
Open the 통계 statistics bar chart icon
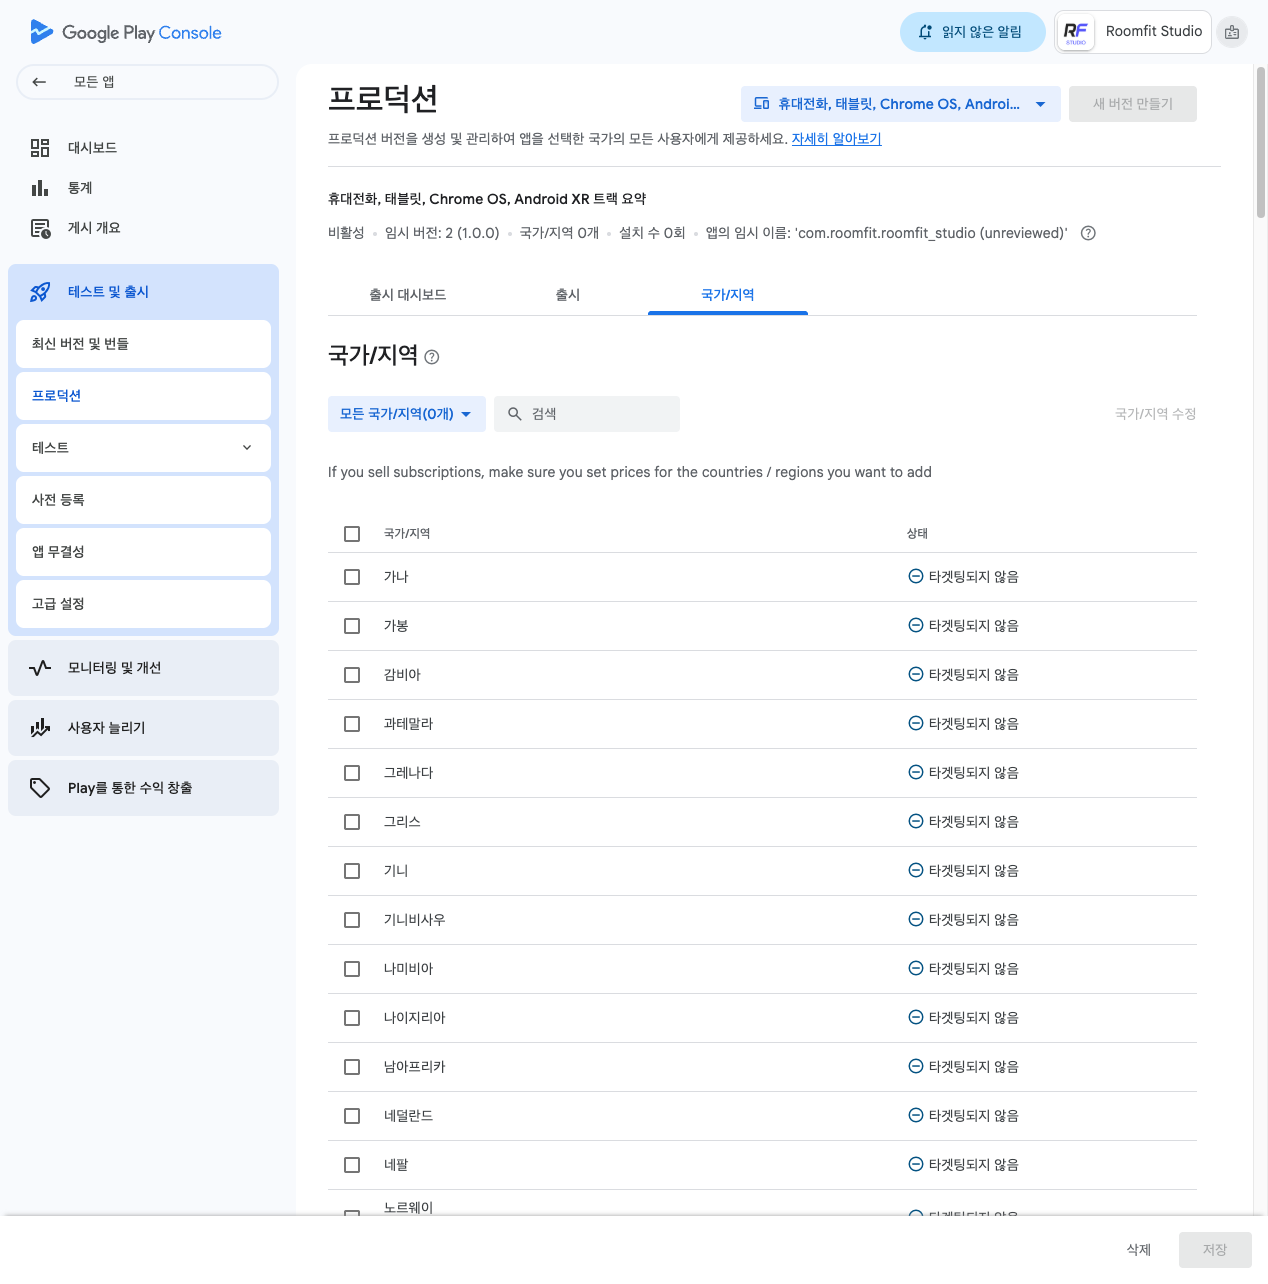click(x=40, y=188)
